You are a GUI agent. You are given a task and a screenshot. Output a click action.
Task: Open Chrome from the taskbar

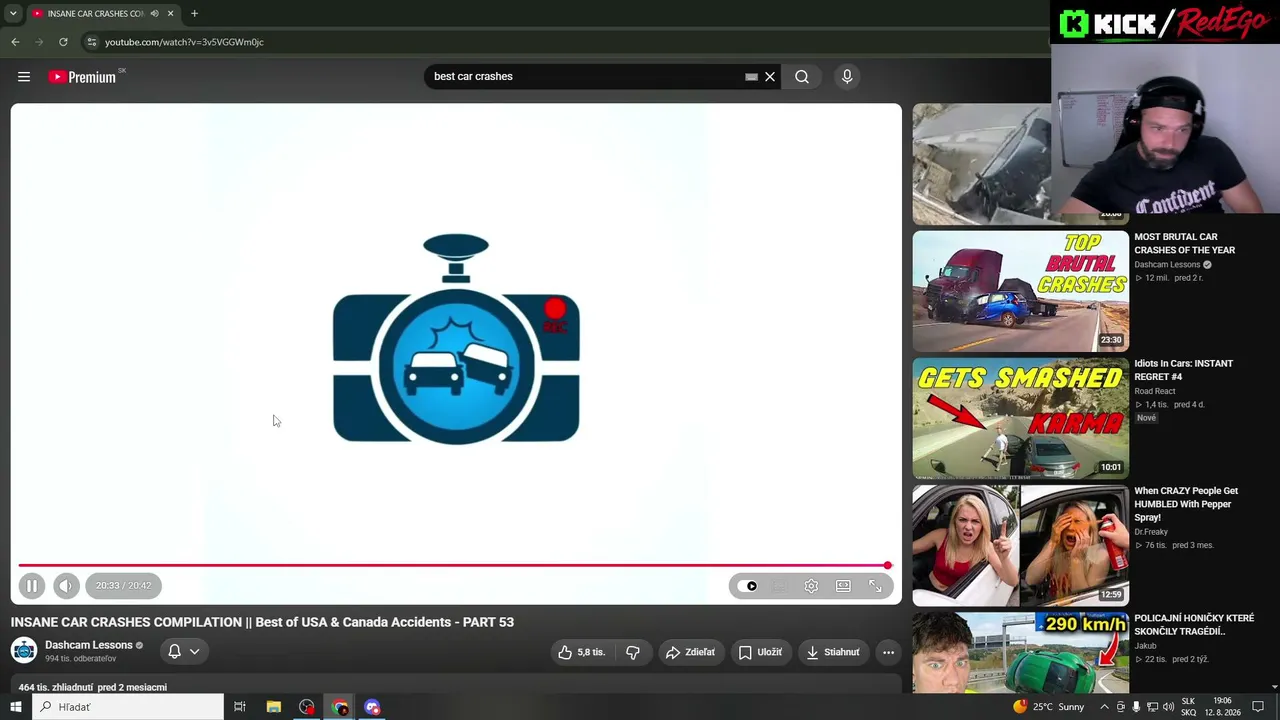[340, 707]
